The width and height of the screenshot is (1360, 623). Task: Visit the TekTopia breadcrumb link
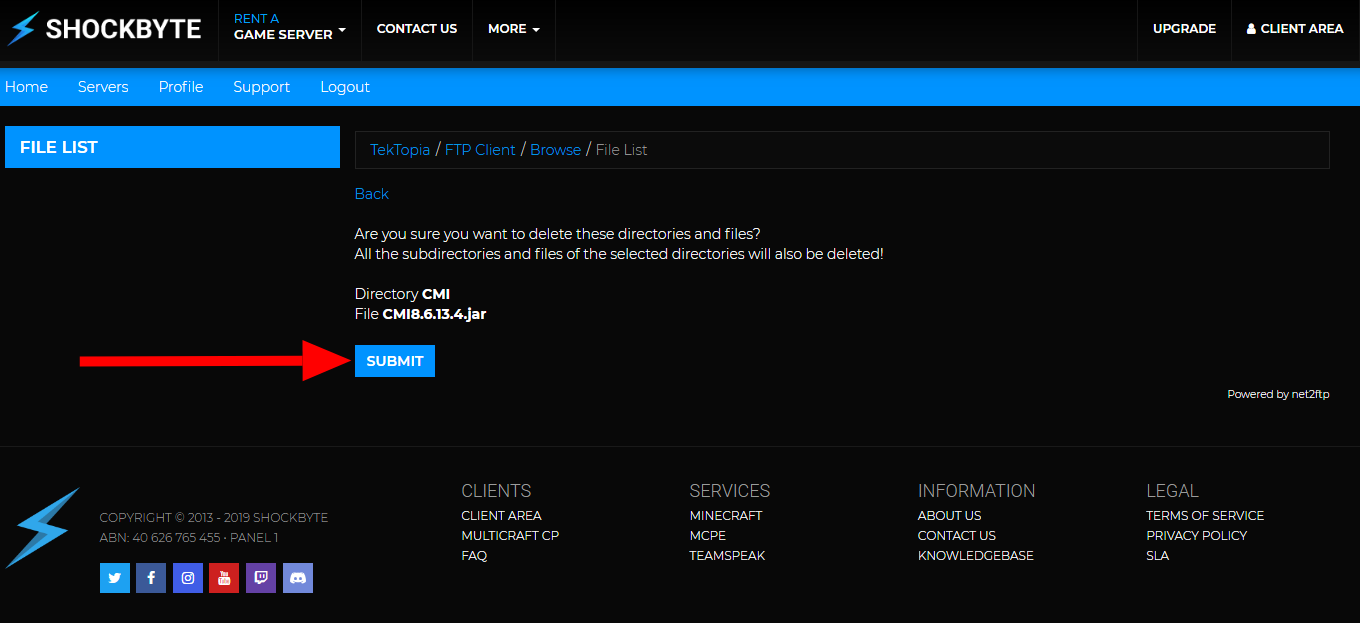(400, 149)
